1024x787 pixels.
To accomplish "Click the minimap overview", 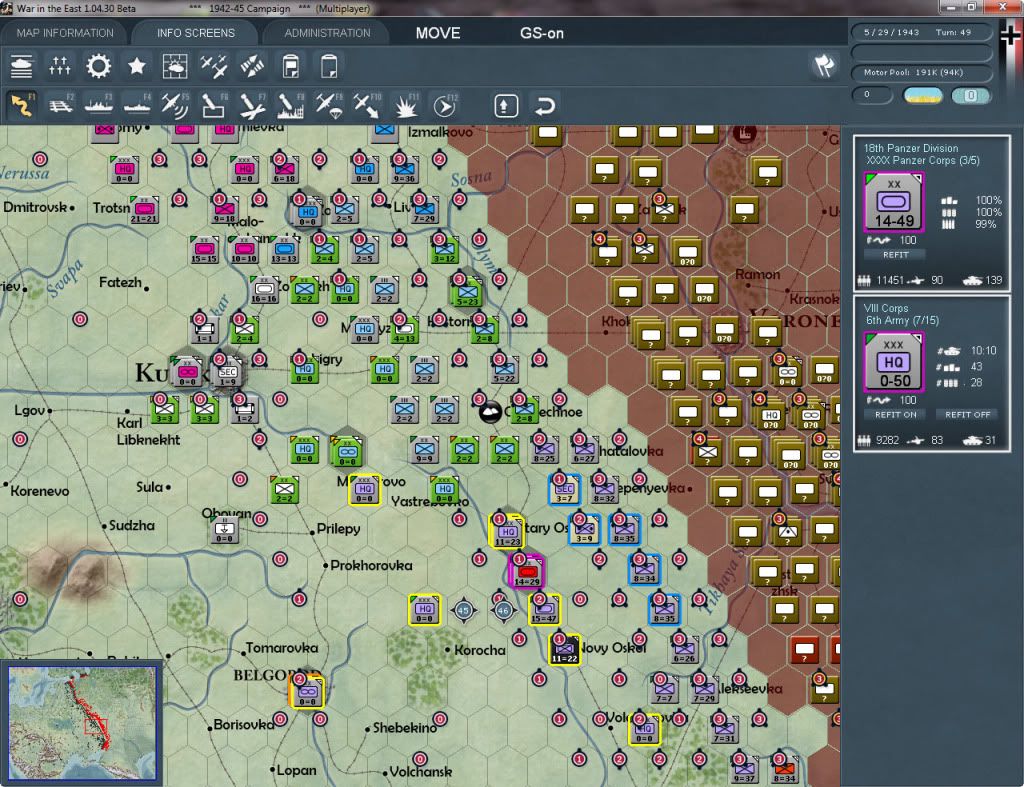I will point(82,722).
